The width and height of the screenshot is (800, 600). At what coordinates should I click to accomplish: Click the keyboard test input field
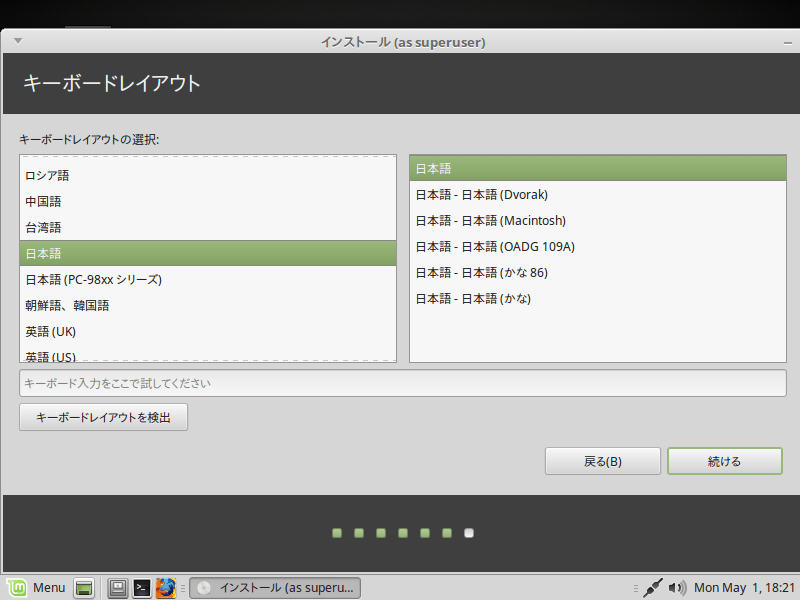[x=403, y=383]
